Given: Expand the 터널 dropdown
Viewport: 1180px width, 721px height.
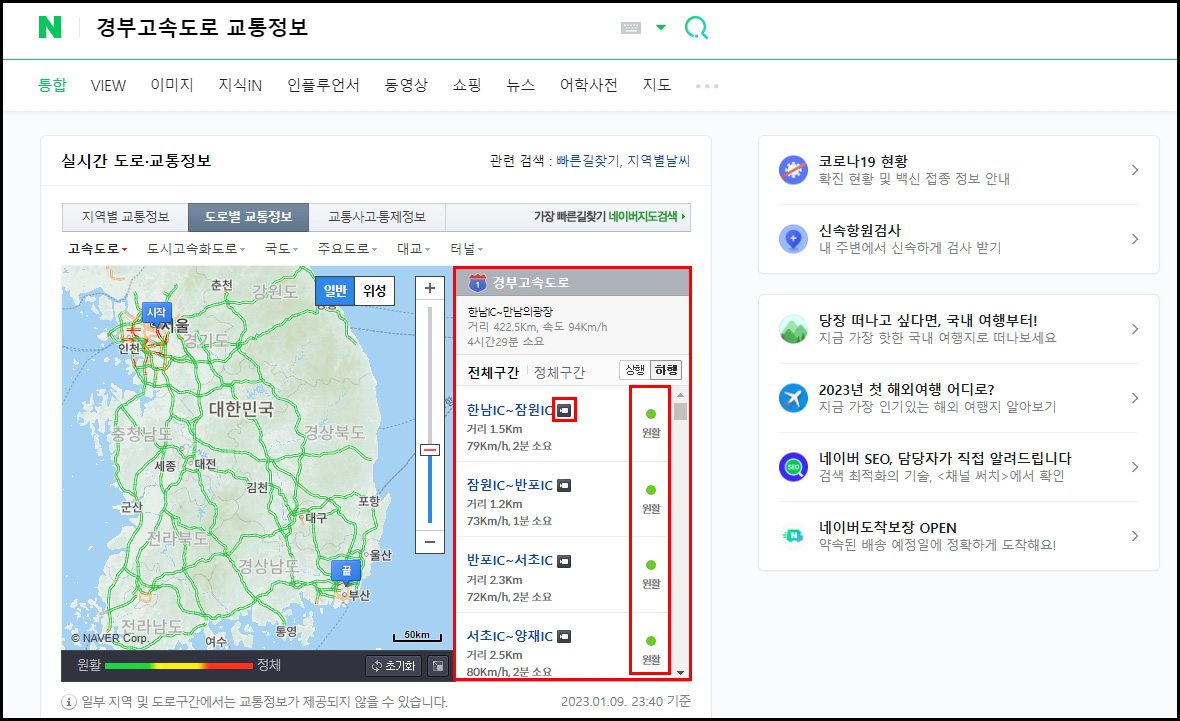Looking at the screenshot, I should [467, 248].
